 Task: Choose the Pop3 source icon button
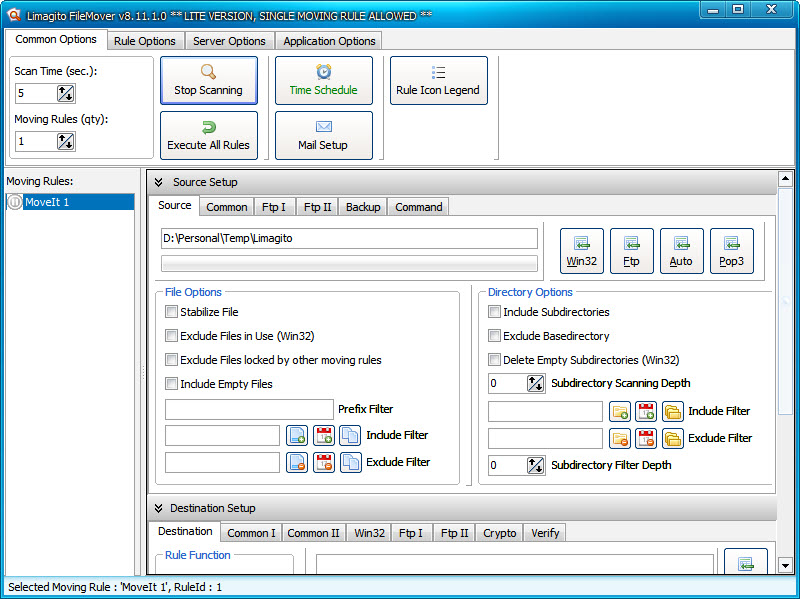click(x=731, y=250)
